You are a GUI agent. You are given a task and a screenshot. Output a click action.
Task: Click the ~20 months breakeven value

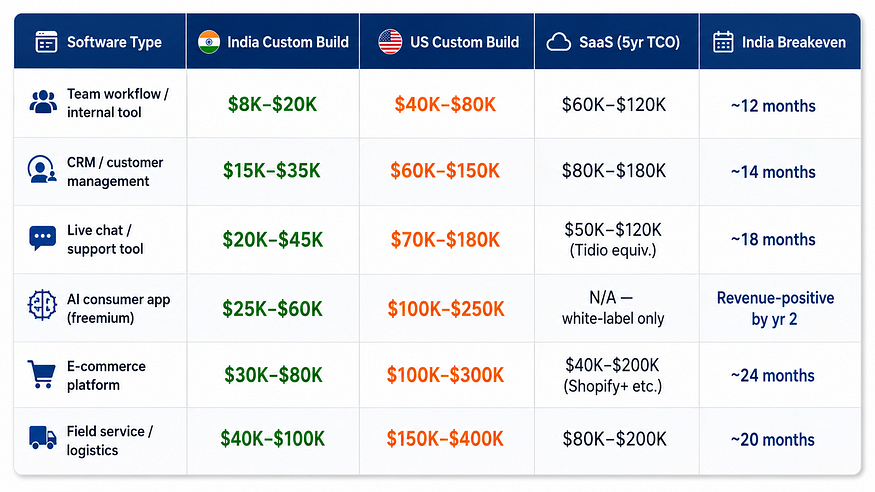pyautogui.click(x=773, y=440)
